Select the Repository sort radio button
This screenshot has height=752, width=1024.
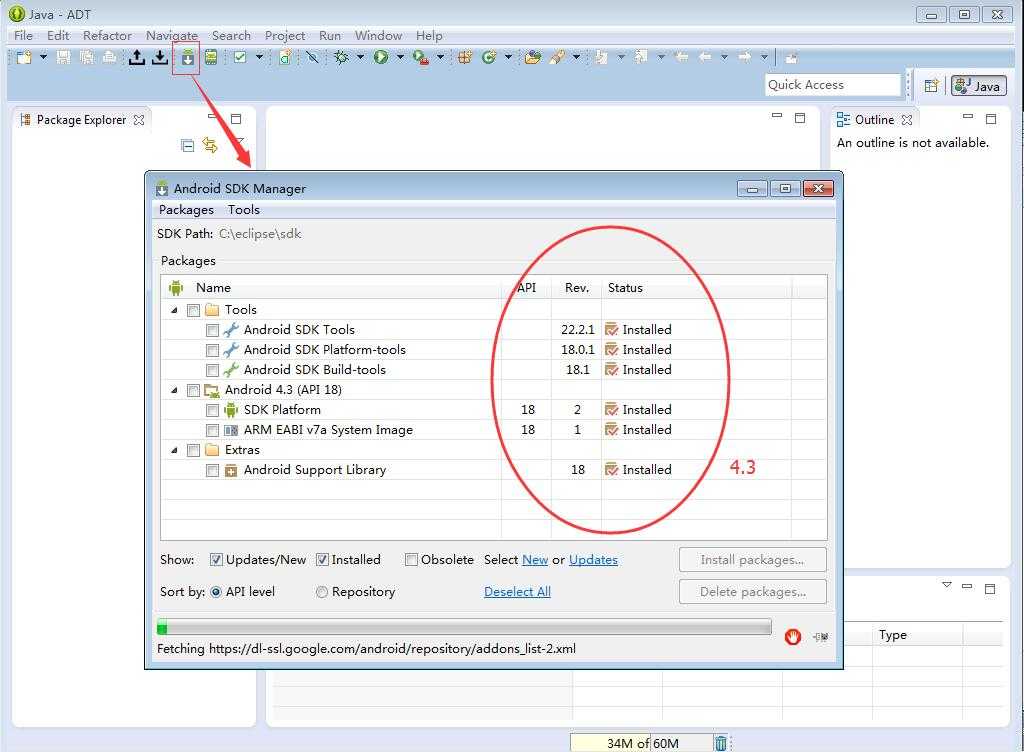pyautogui.click(x=322, y=592)
